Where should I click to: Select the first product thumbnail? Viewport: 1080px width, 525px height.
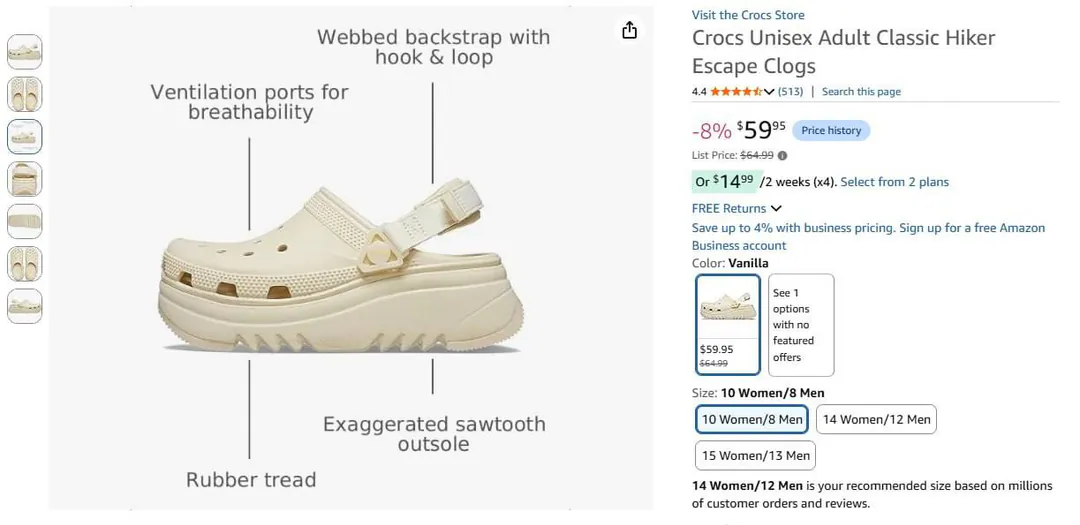pos(25,52)
